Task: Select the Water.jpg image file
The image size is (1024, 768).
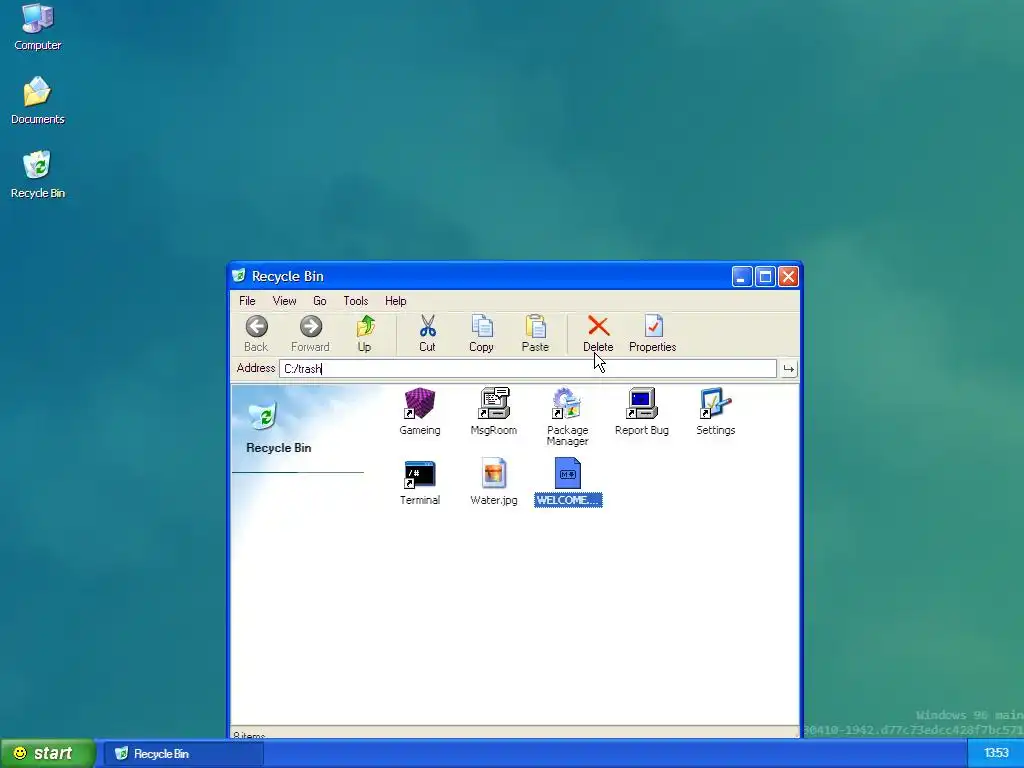Action: [494, 483]
